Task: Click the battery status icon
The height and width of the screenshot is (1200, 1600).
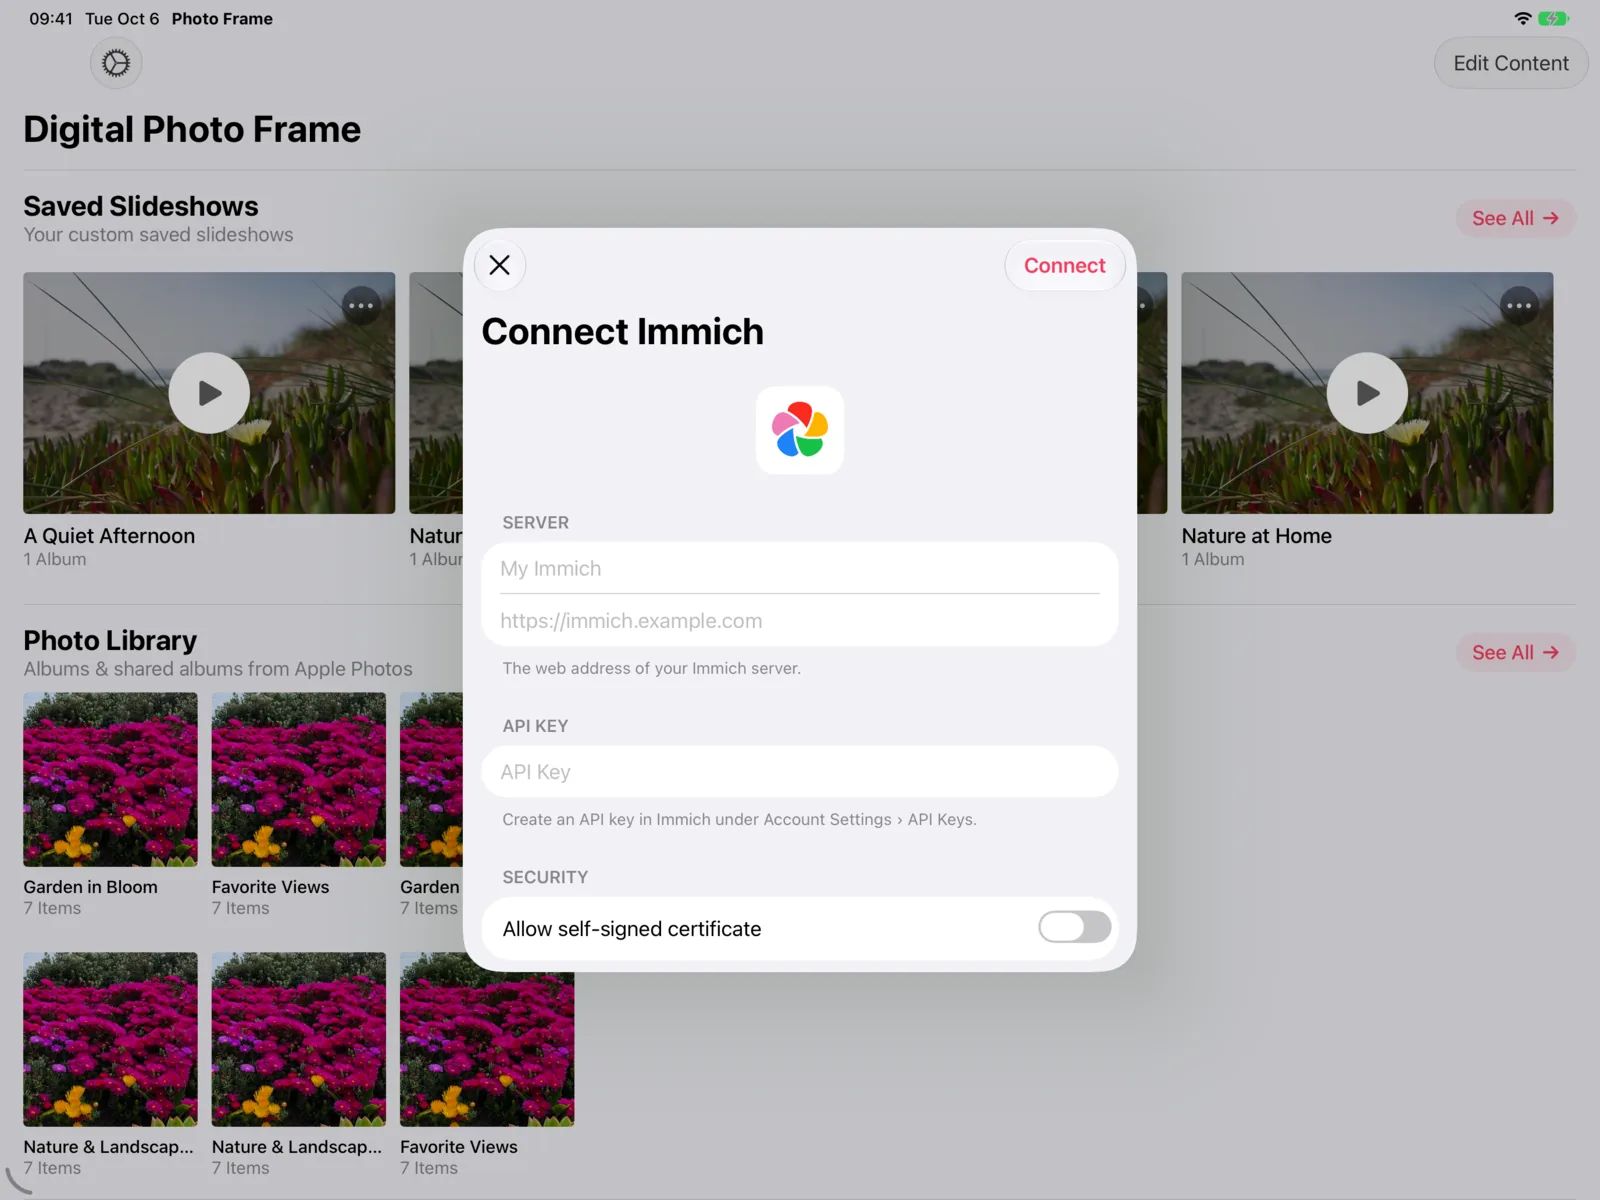Action: tap(1554, 18)
